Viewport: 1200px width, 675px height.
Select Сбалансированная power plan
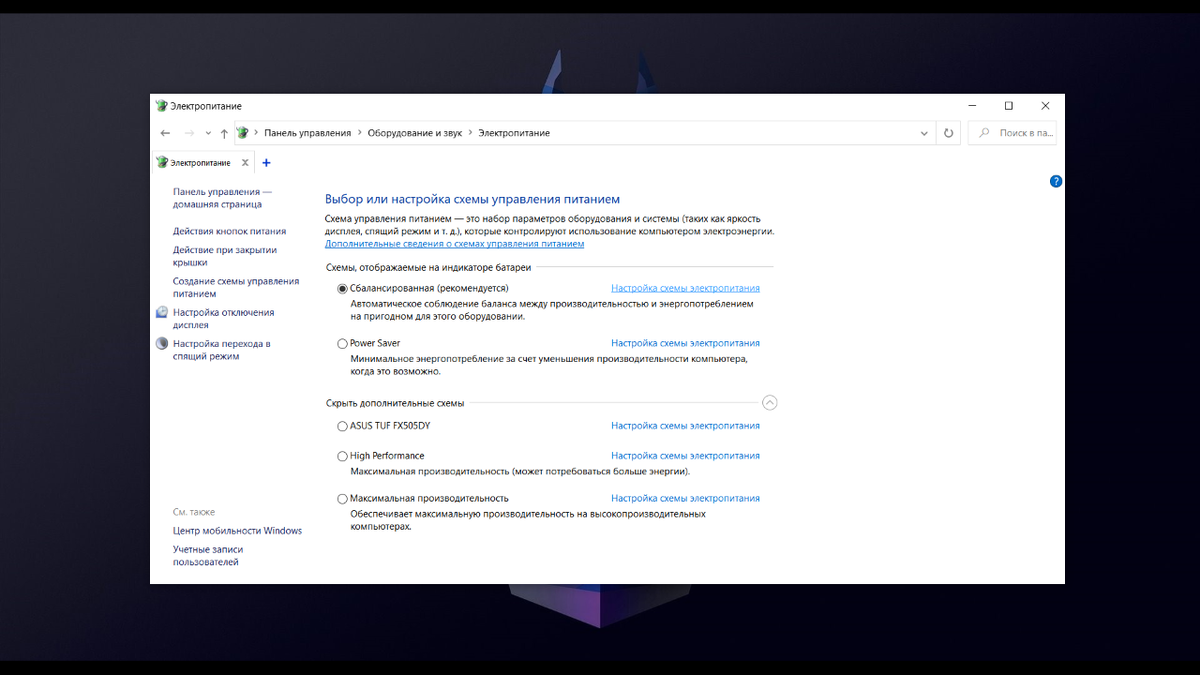343,288
